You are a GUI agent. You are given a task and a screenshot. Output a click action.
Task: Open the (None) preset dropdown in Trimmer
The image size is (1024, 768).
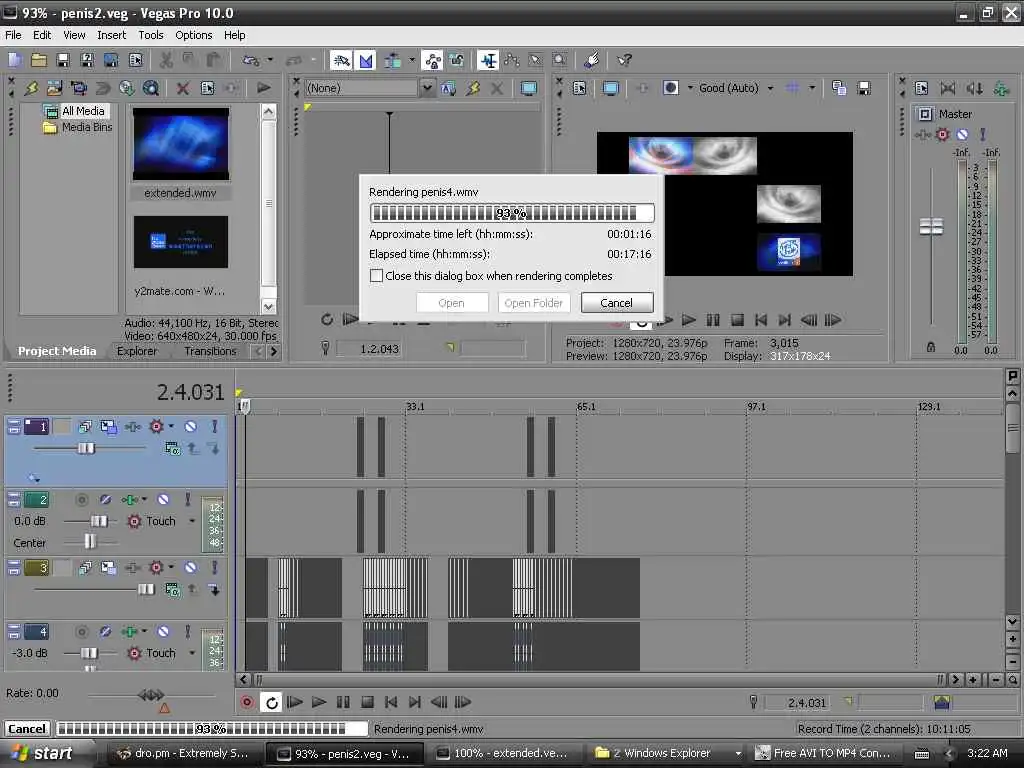click(426, 88)
